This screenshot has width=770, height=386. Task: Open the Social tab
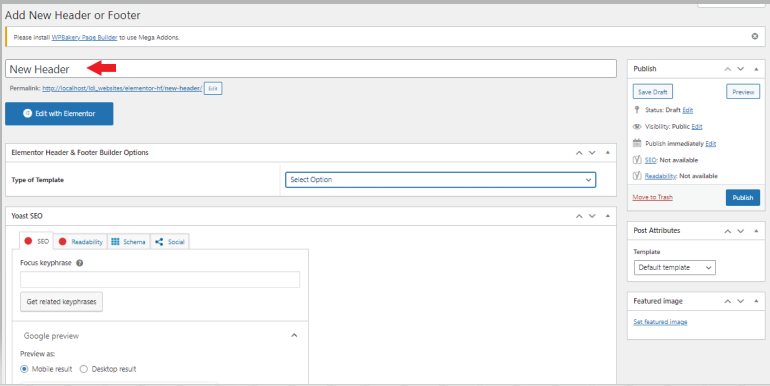tap(169, 242)
